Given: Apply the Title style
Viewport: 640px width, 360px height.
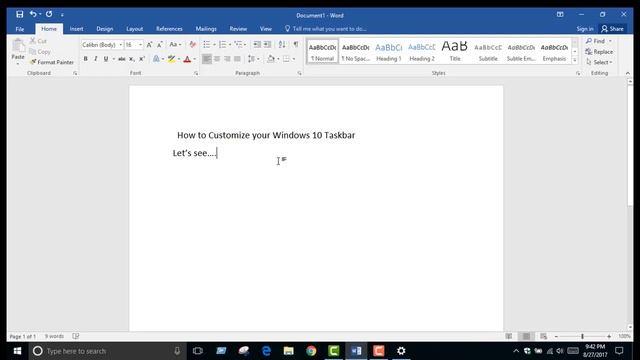Looking at the screenshot, I should pyautogui.click(x=455, y=51).
